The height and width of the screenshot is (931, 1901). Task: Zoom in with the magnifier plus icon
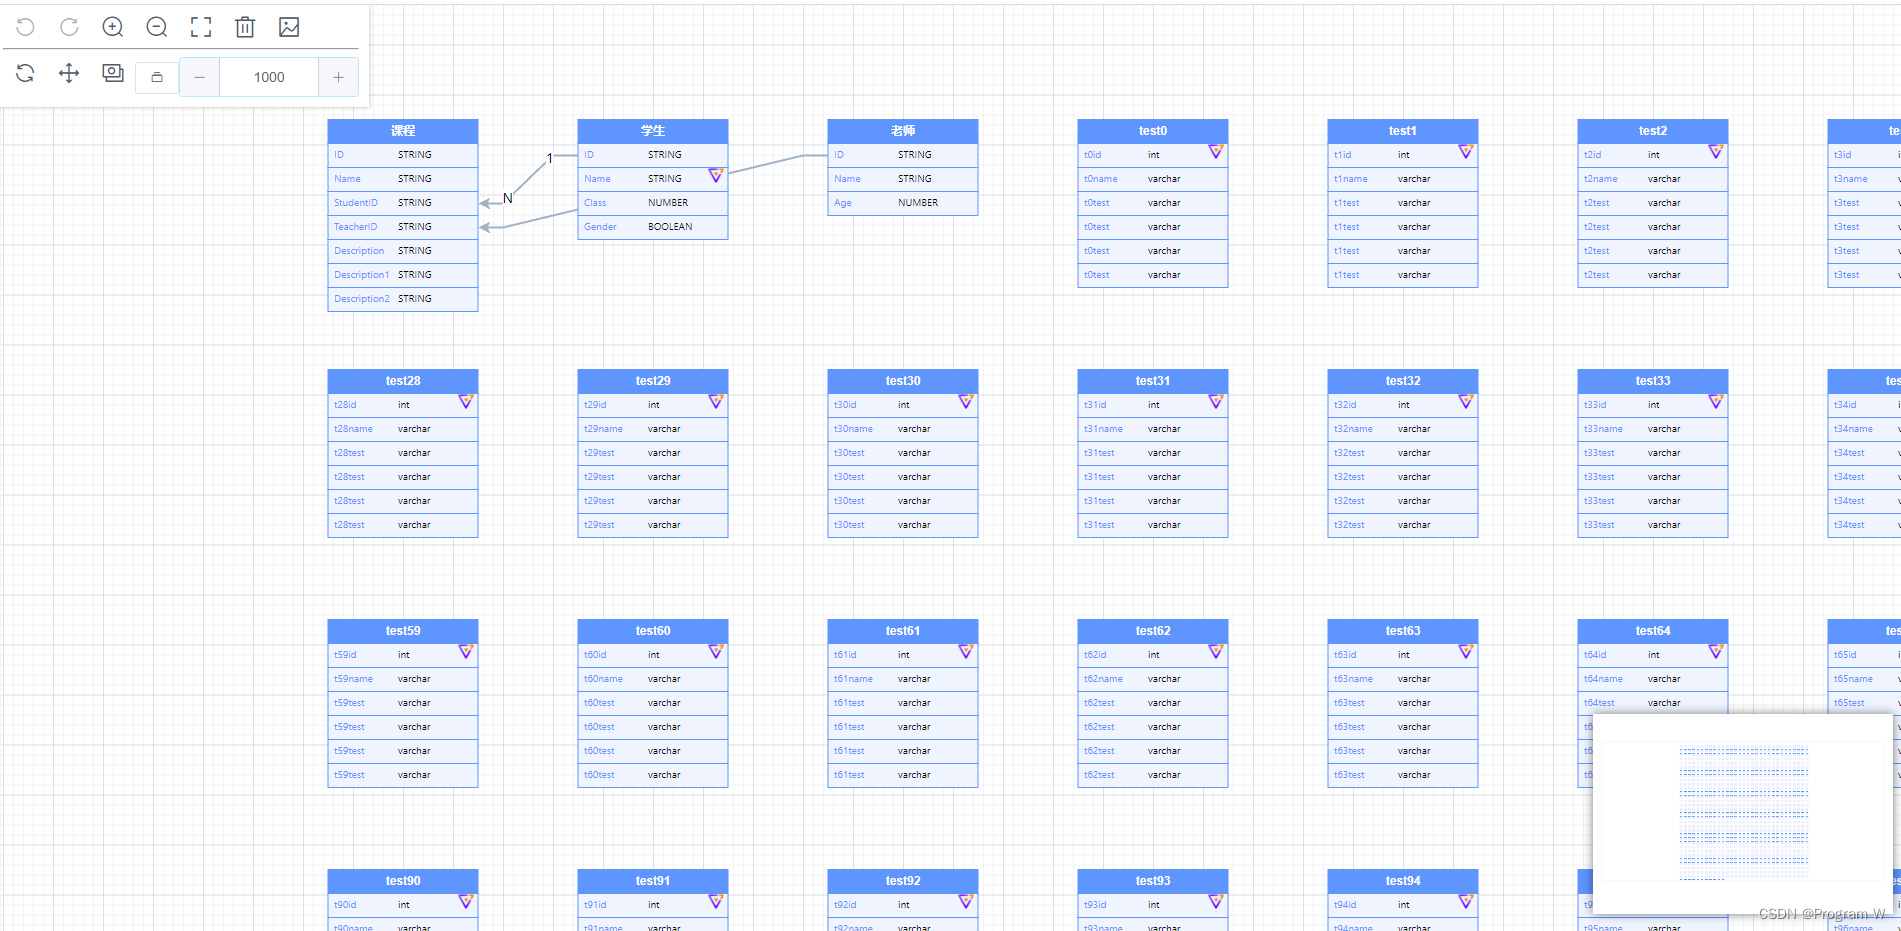pyautogui.click(x=113, y=27)
